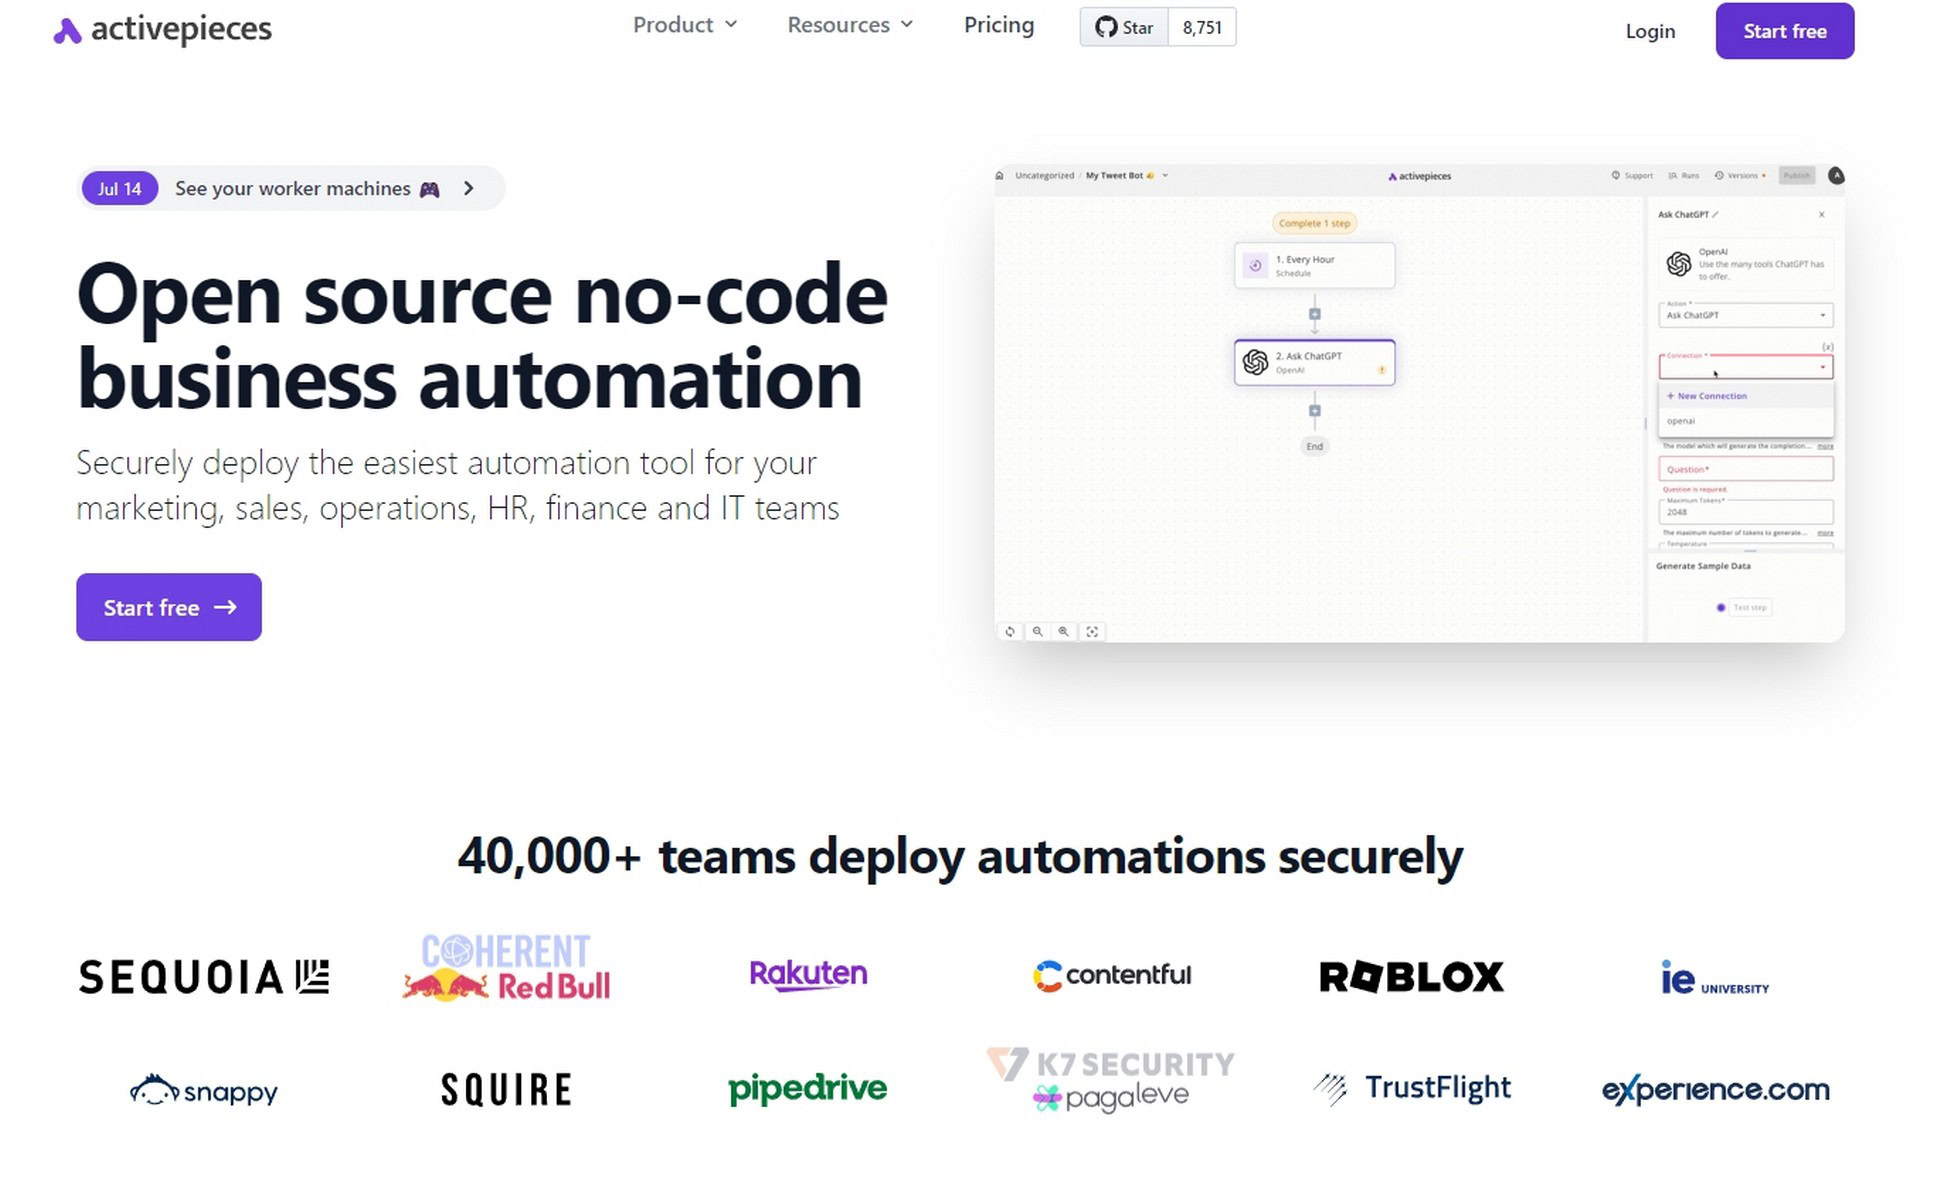Select the '1. Every Hour' schedule step
This screenshot has width=1950, height=1185.
tap(1314, 265)
